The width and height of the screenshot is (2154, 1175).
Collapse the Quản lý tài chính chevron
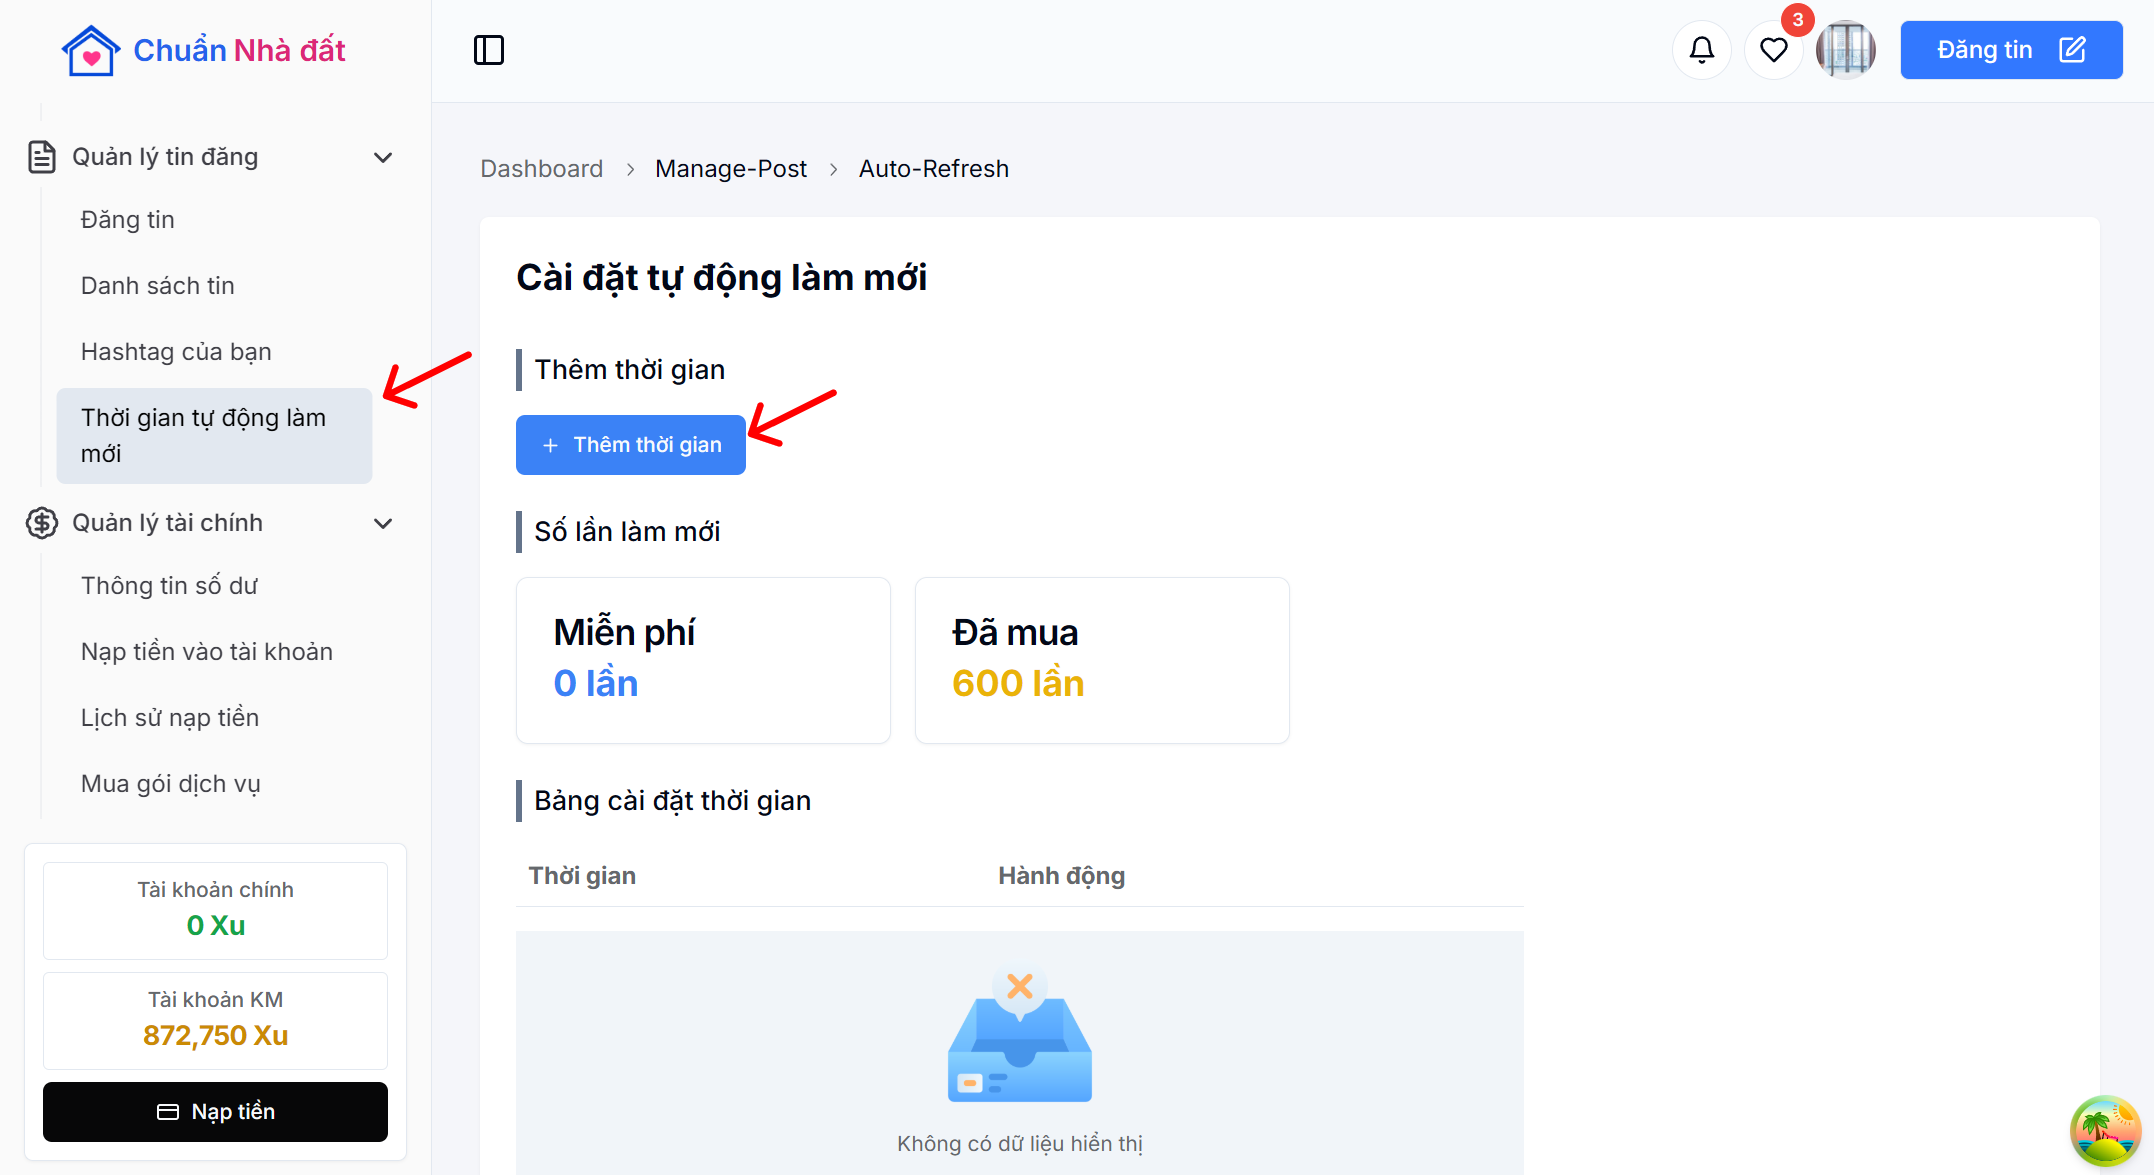(383, 523)
